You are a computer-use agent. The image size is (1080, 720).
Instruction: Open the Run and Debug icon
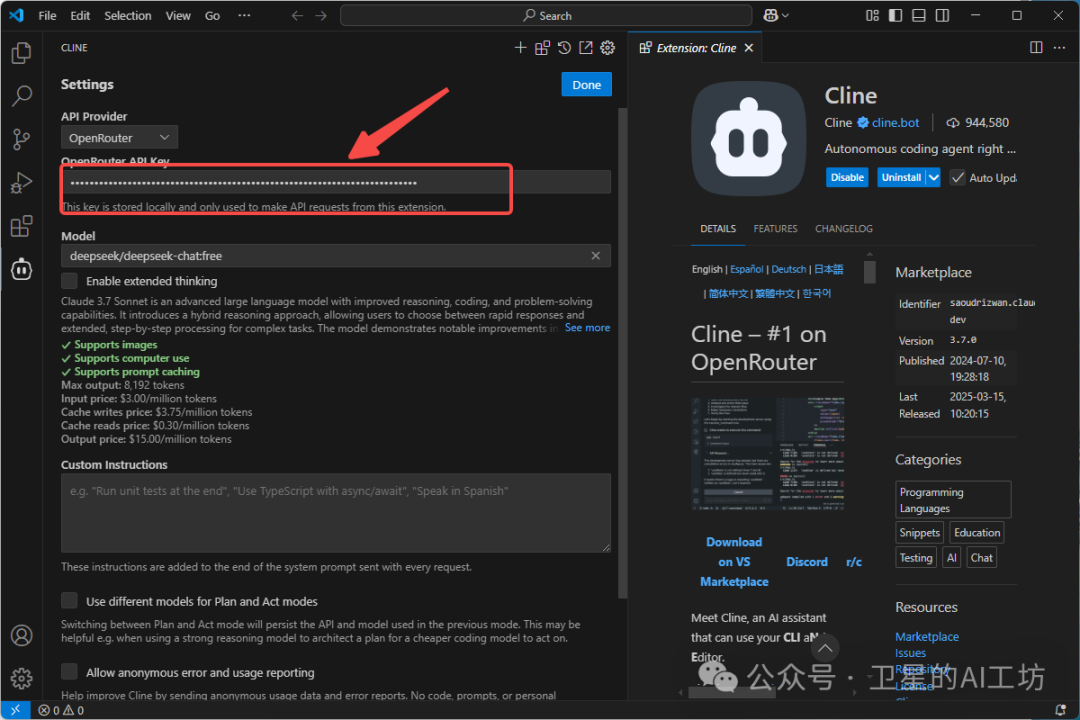tap(21, 182)
